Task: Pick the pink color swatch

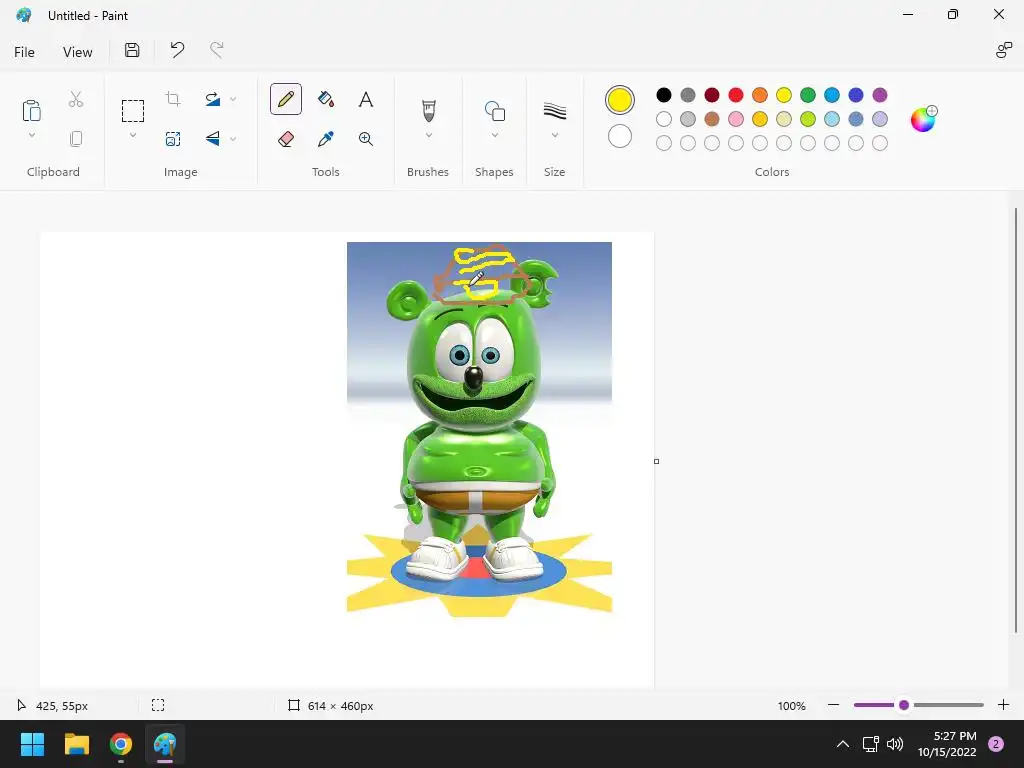Action: click(x=736, y=119)
